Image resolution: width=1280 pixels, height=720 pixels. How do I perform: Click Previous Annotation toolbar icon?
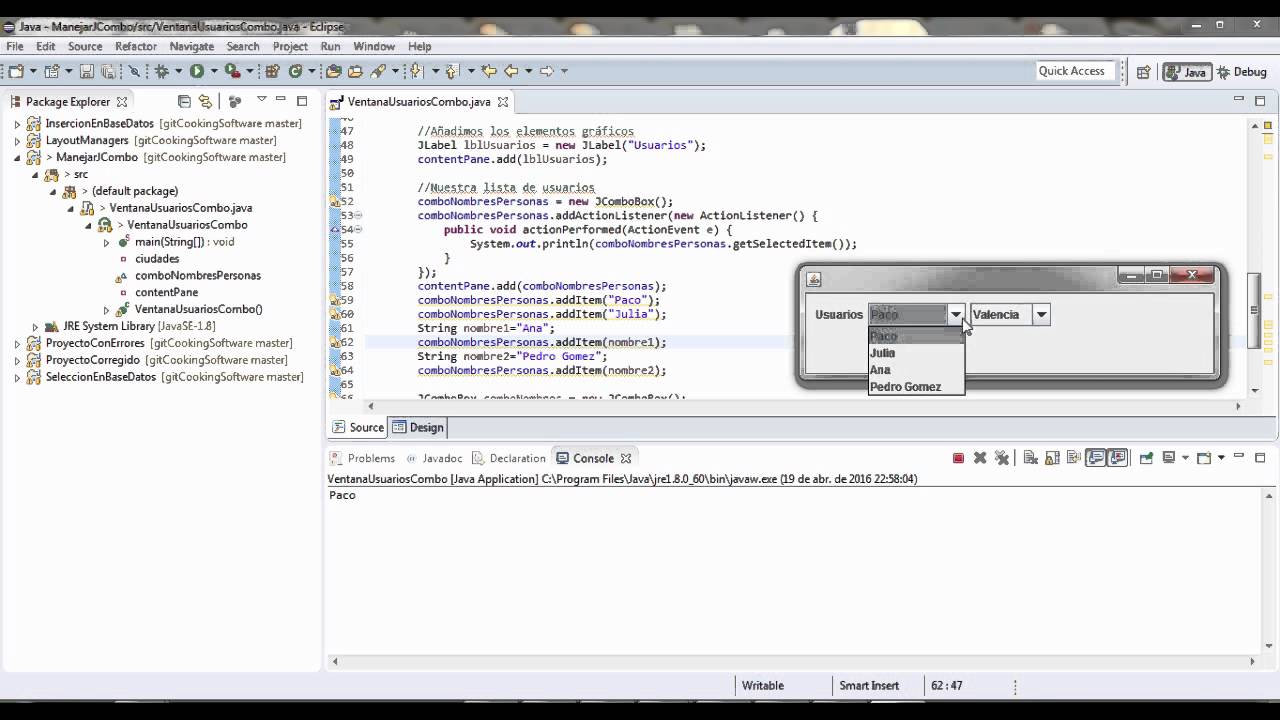451,71
